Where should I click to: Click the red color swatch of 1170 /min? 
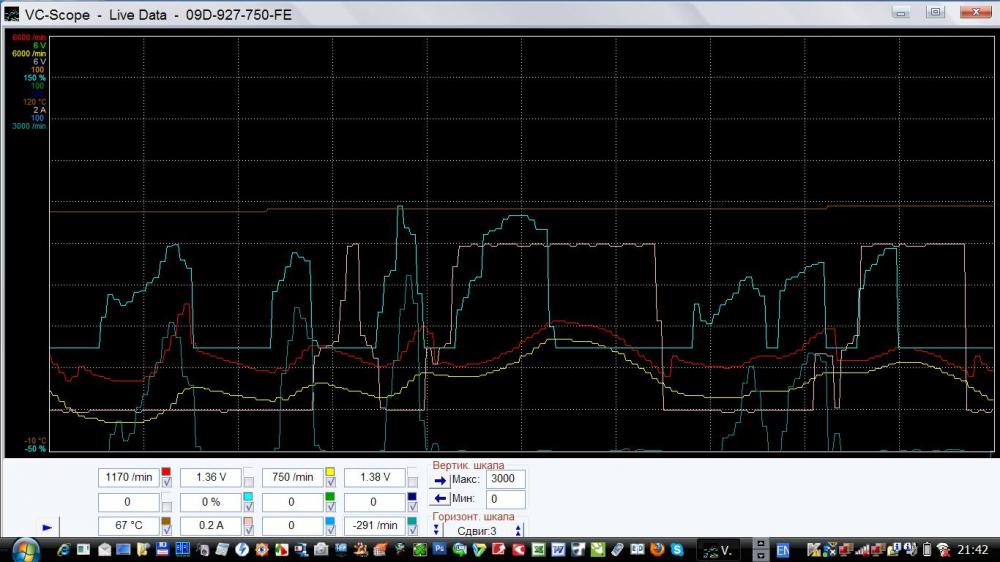point(167,472)
